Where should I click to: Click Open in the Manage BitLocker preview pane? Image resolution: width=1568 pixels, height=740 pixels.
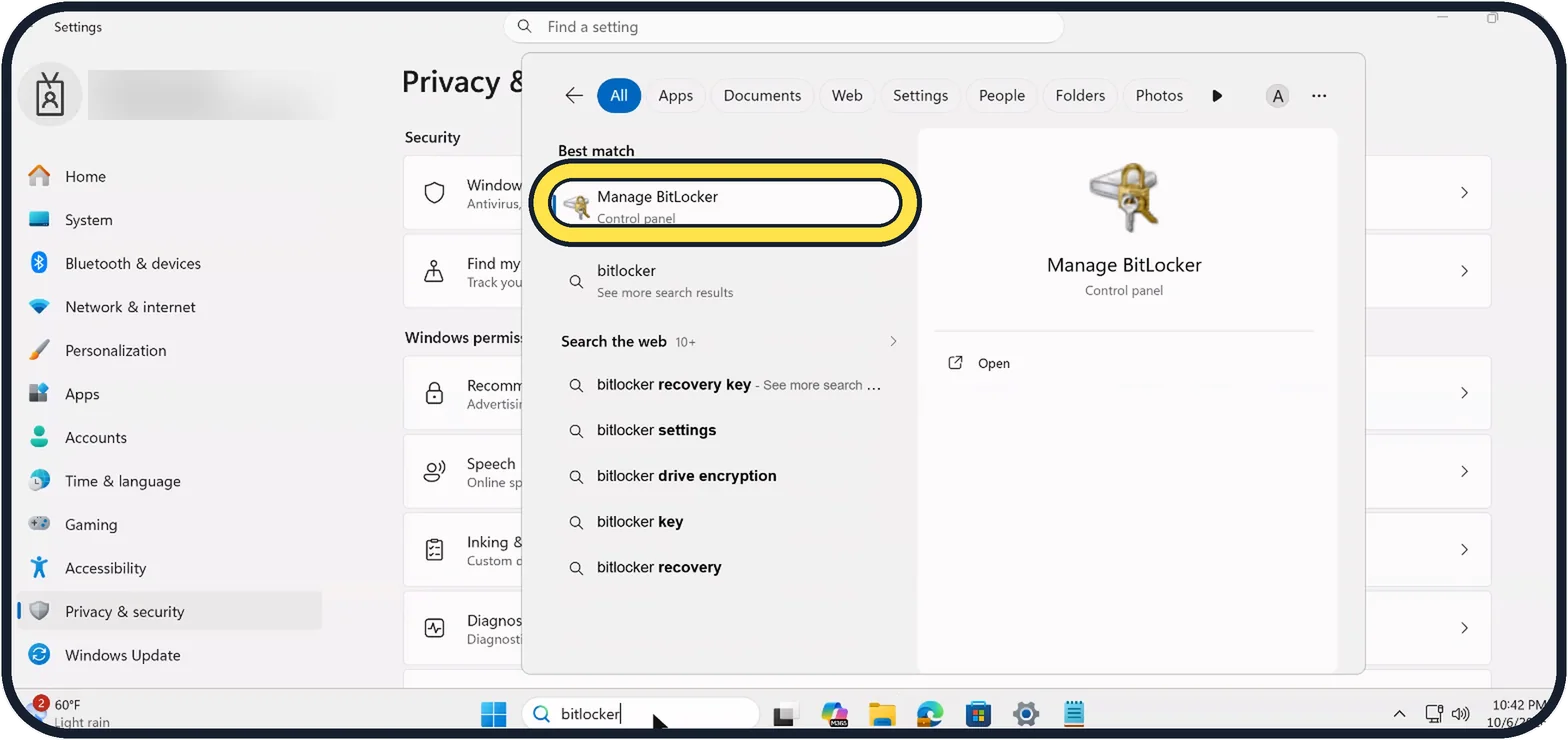pyautogui.click(x=993, y=363)
